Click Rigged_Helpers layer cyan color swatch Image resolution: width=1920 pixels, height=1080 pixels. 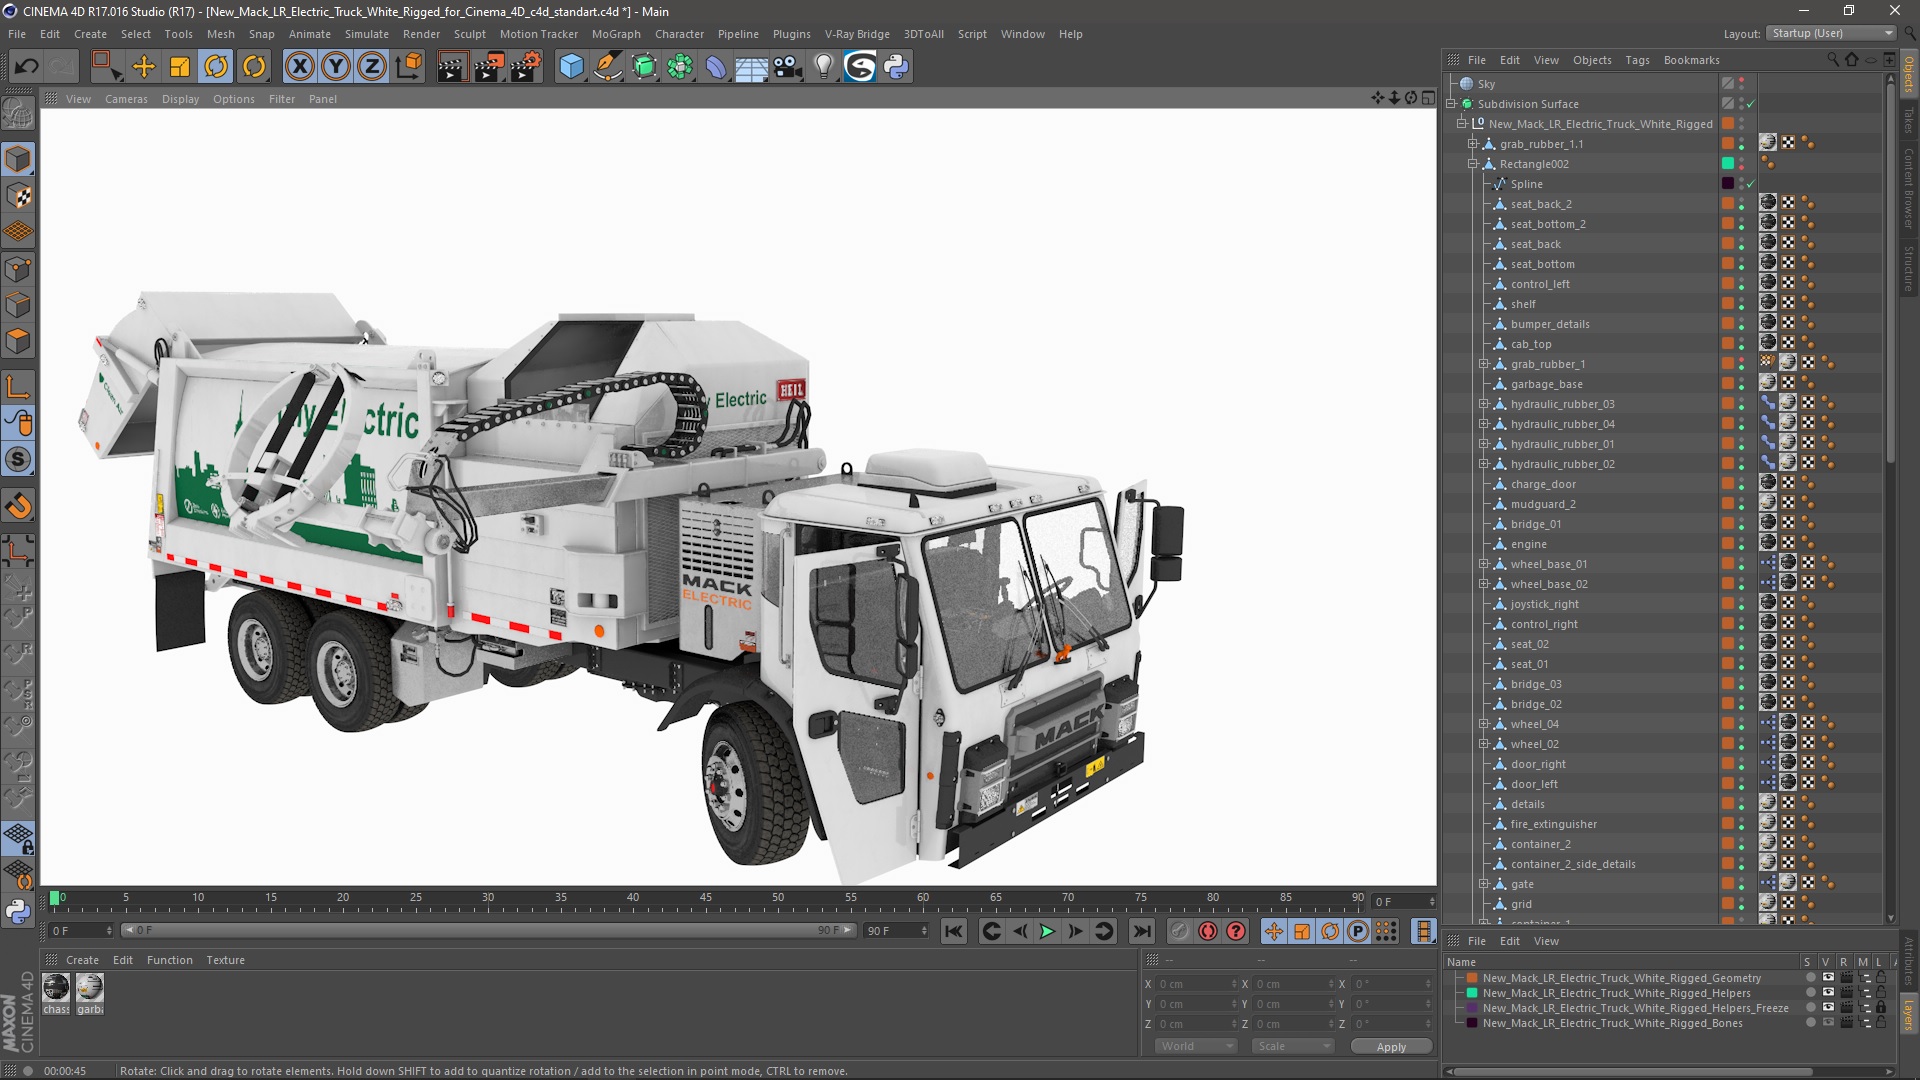pos(1472,993)
